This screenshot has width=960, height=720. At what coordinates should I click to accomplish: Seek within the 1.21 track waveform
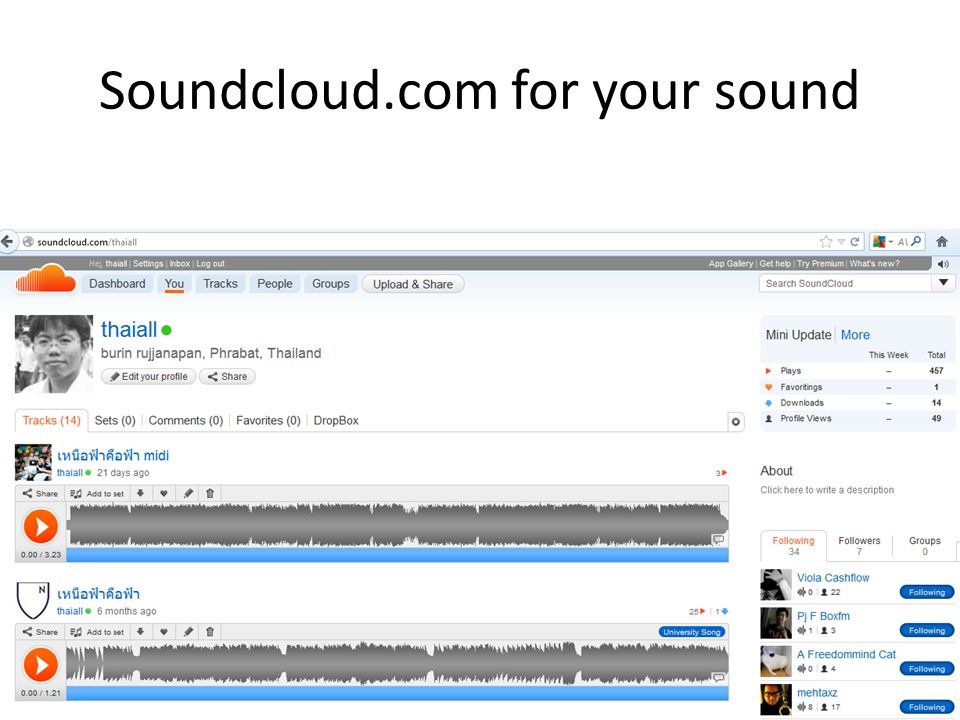397,664
